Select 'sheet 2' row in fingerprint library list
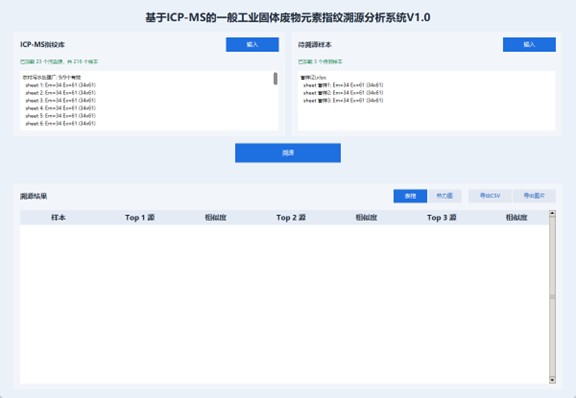 click(x=61, y=93)
